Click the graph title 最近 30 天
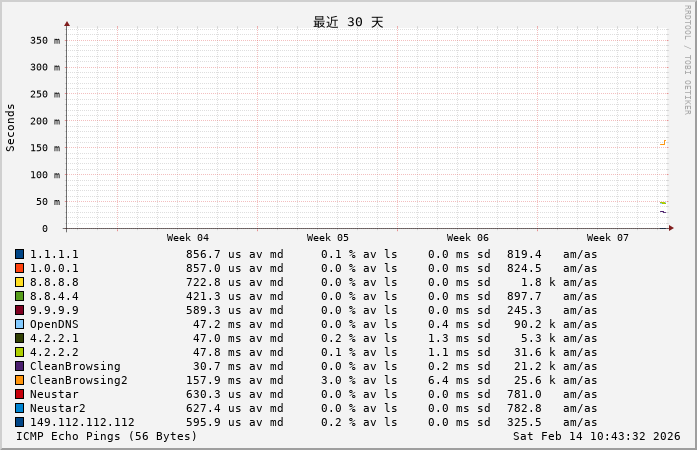697x450 pixels. (348, 22)
